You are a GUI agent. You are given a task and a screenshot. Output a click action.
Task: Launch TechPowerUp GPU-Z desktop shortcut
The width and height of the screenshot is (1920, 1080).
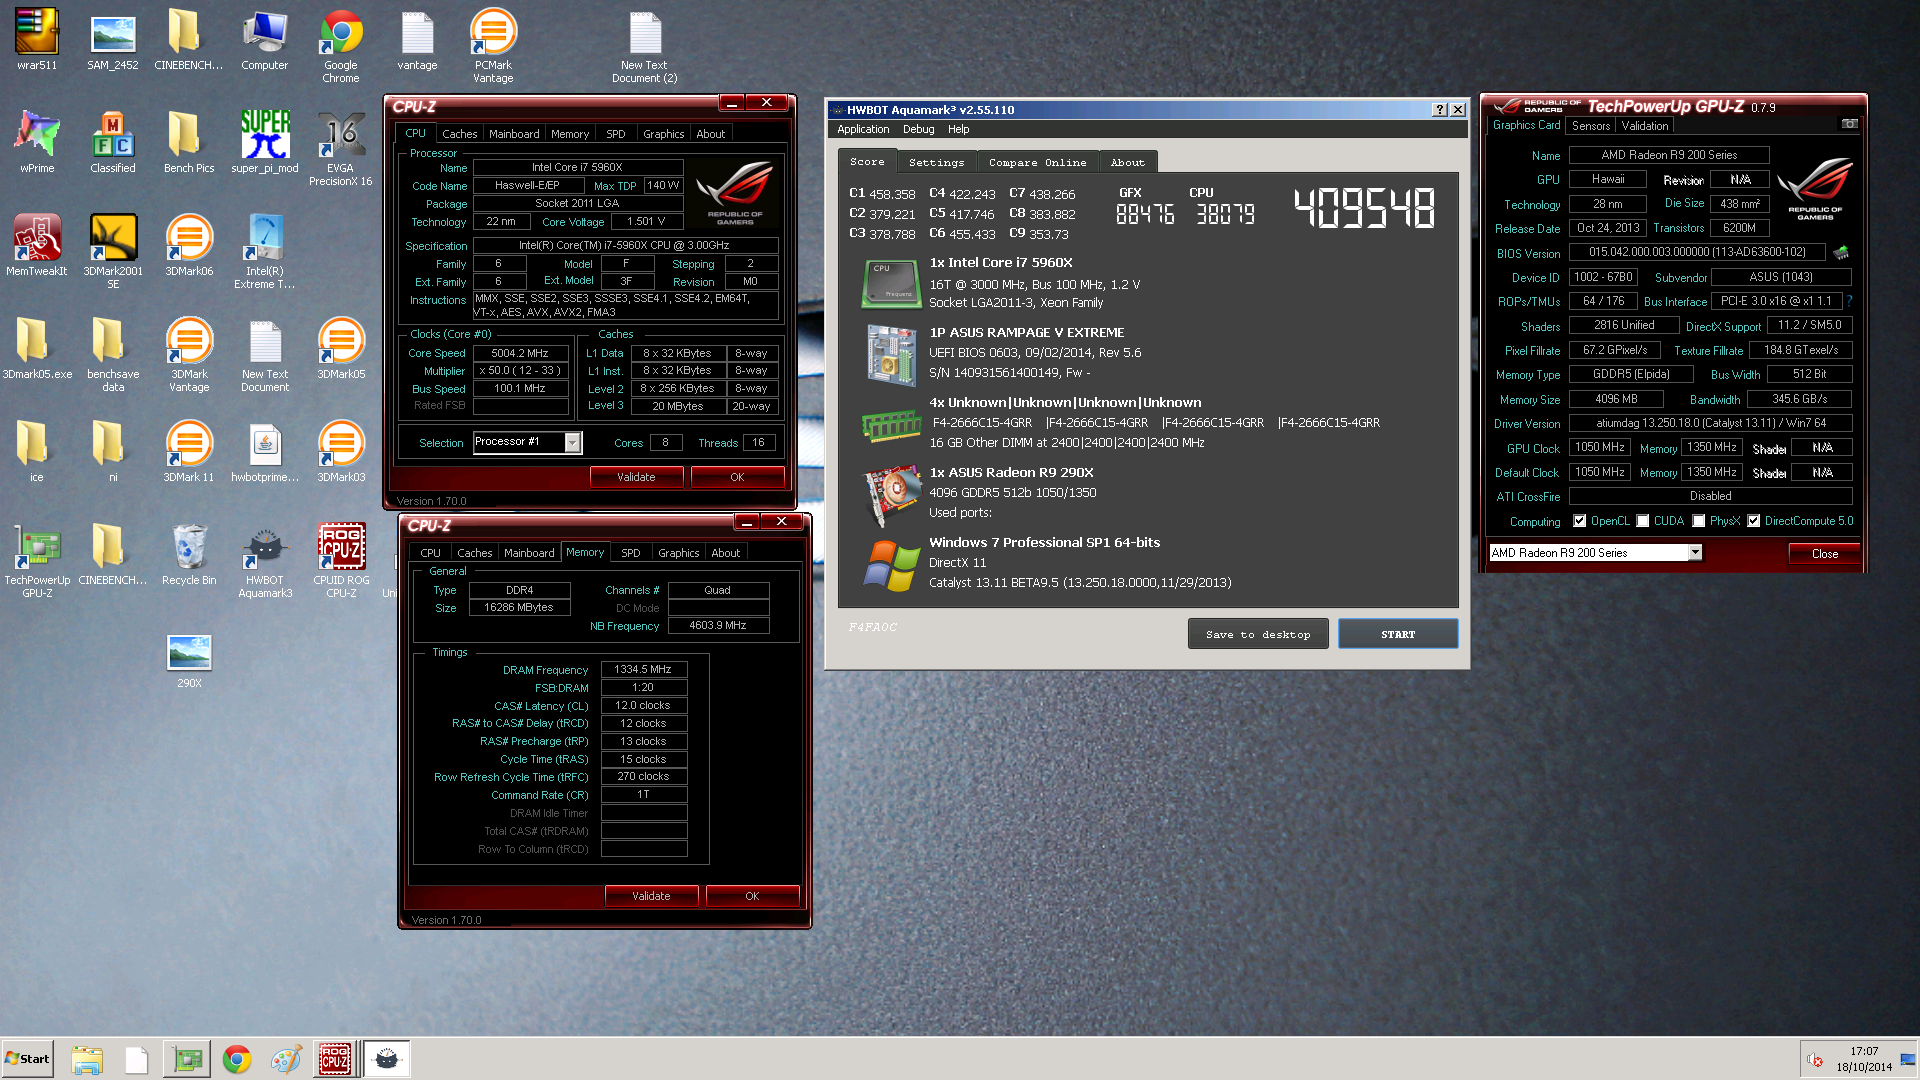tap(37, 560)
